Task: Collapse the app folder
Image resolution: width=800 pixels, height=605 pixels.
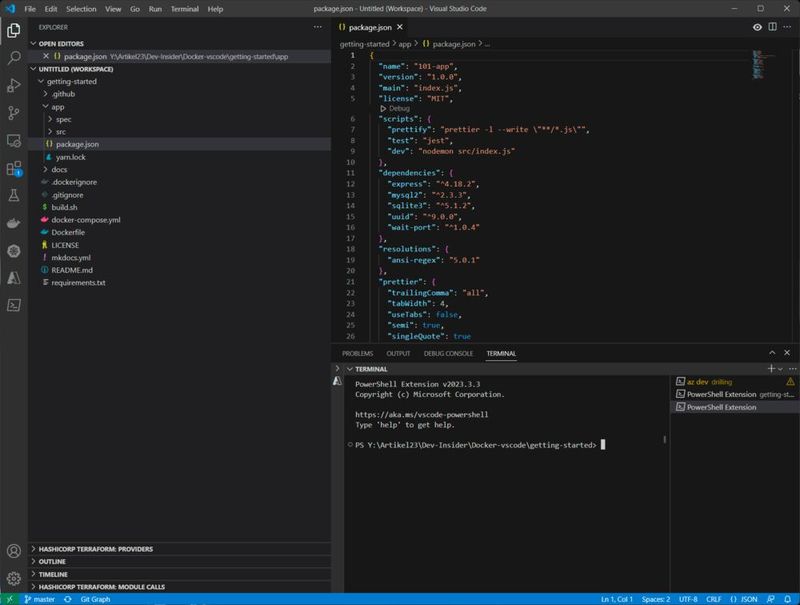Action: pos(45,106)
